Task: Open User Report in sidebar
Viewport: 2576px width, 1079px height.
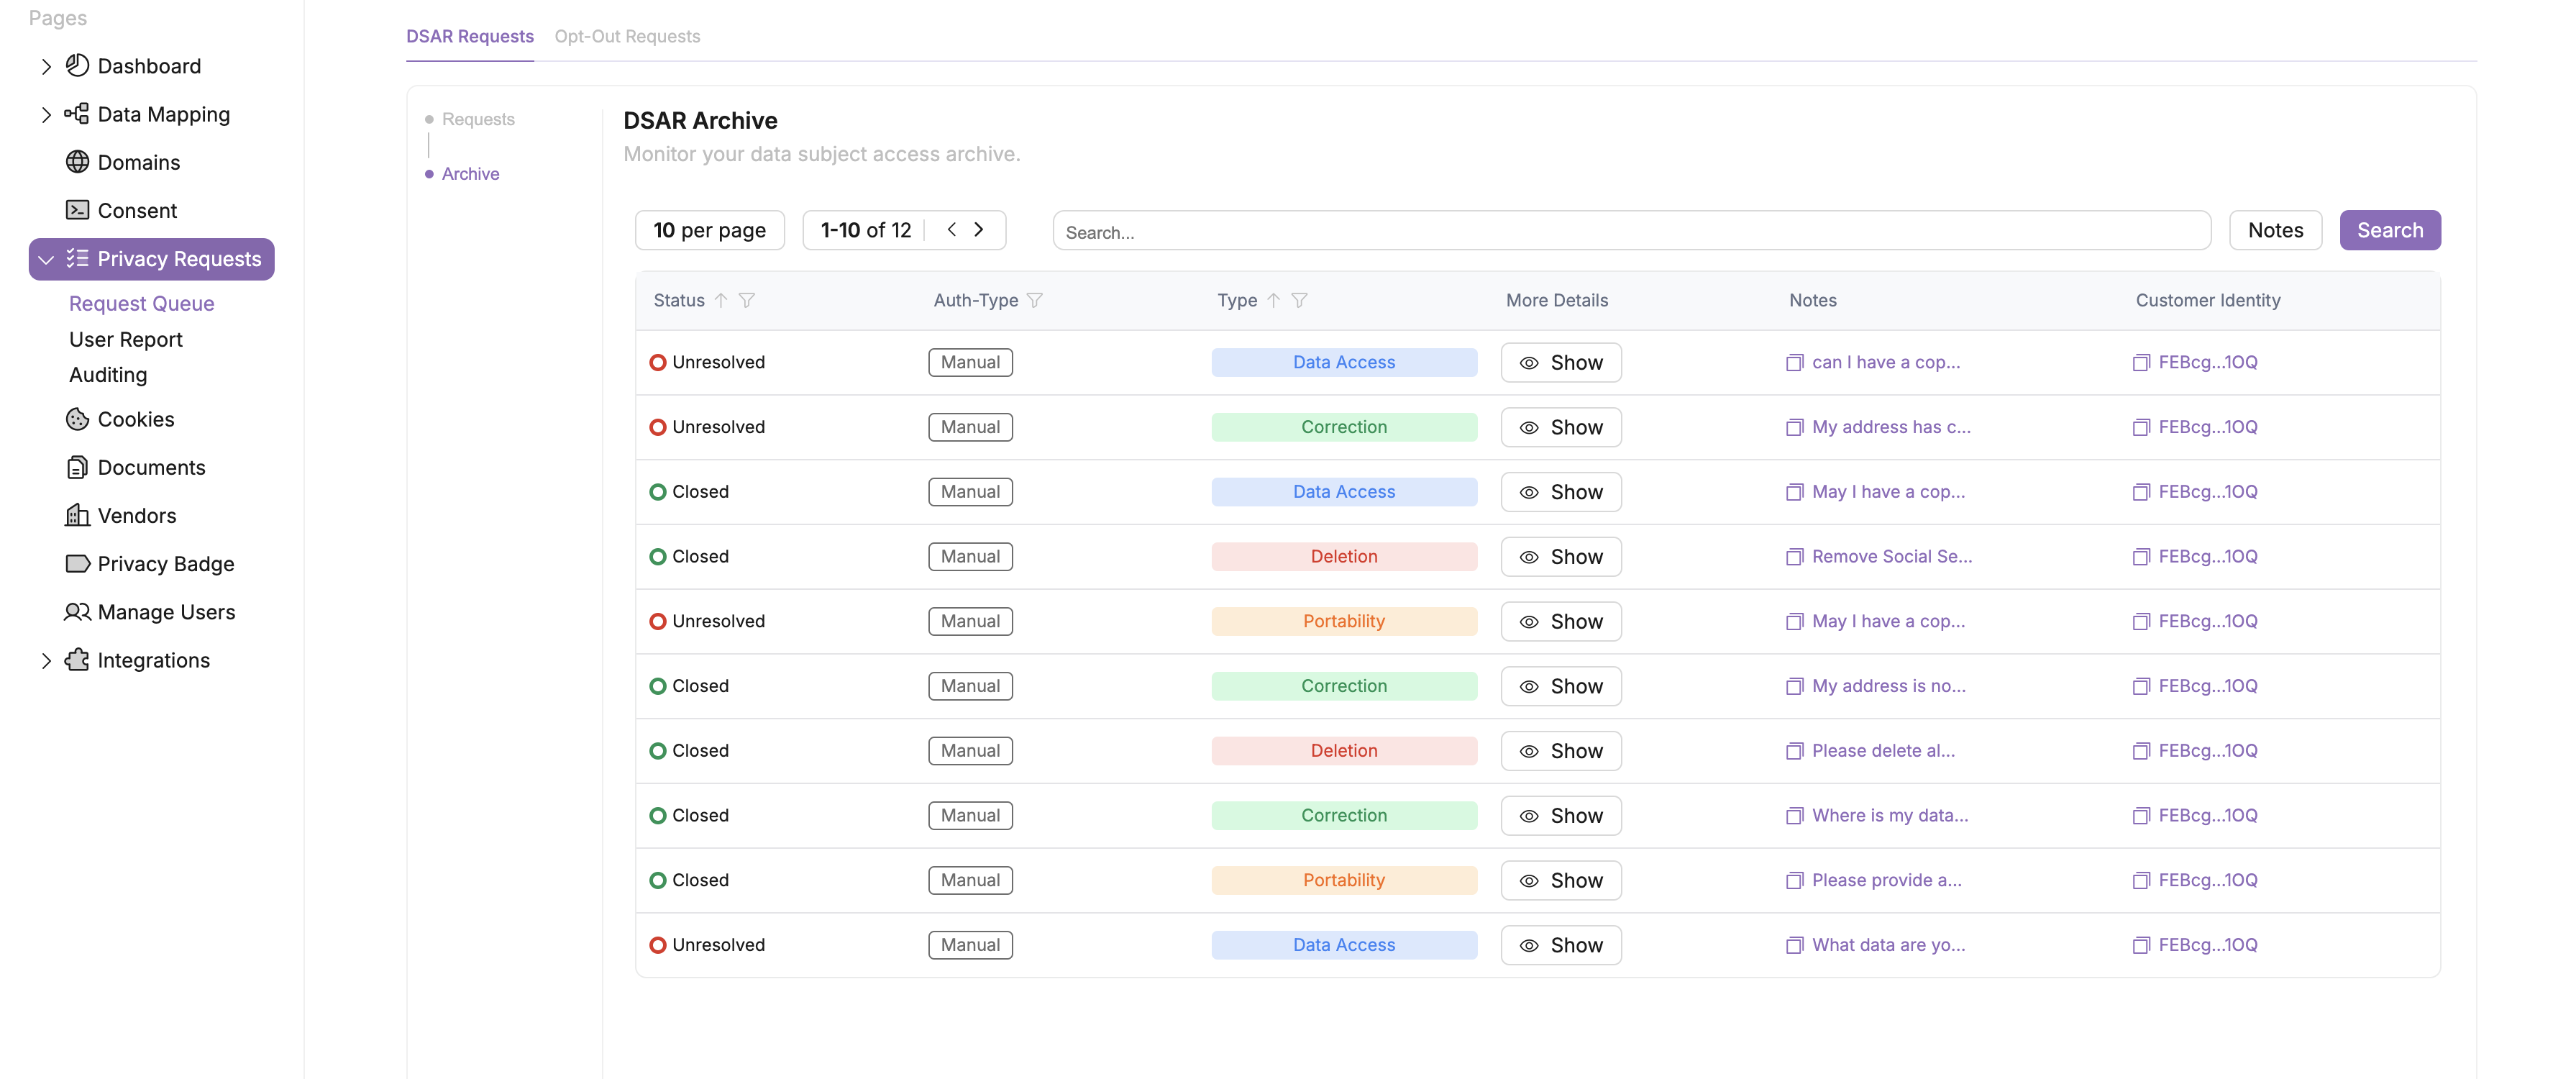Action: [x=126, y=339]
